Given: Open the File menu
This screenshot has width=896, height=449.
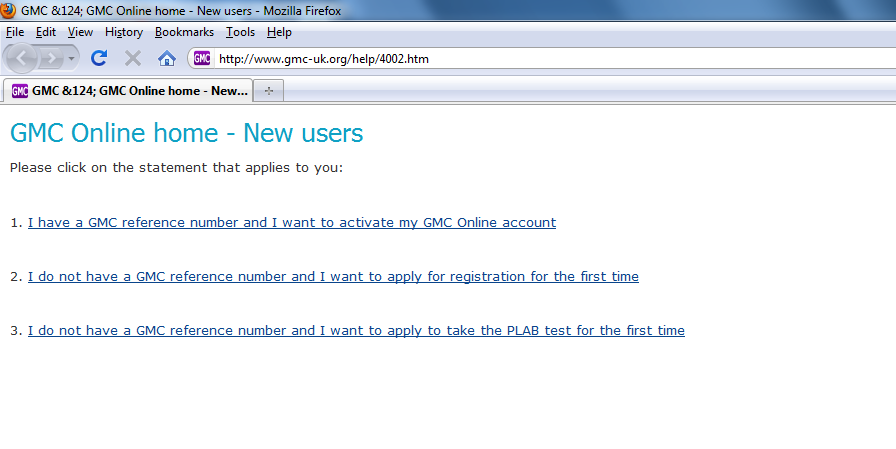Looking at the screenshot, I should 15,32.
